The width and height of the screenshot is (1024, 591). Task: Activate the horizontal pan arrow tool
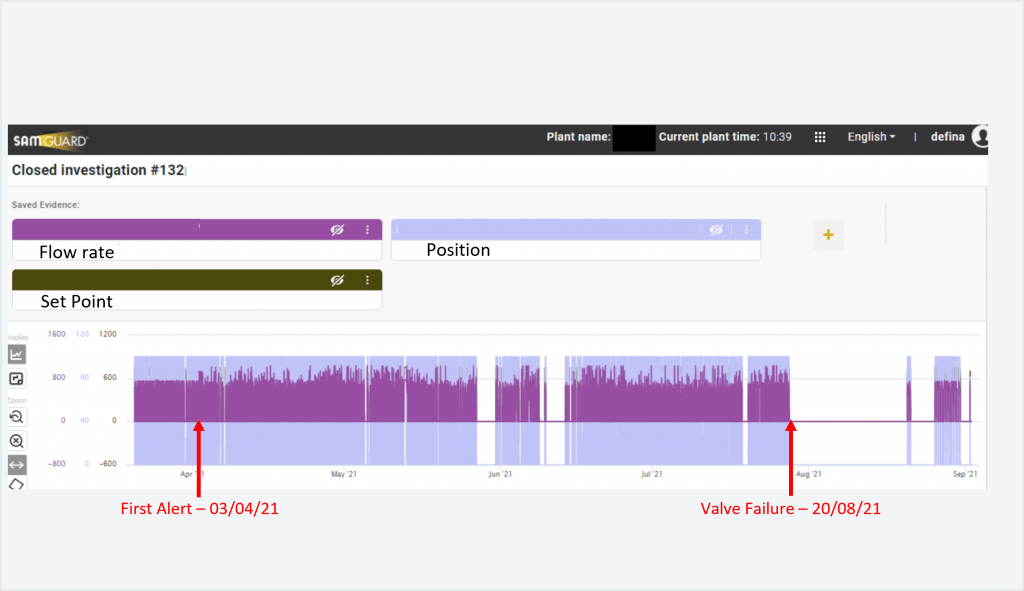pos(16,464)
